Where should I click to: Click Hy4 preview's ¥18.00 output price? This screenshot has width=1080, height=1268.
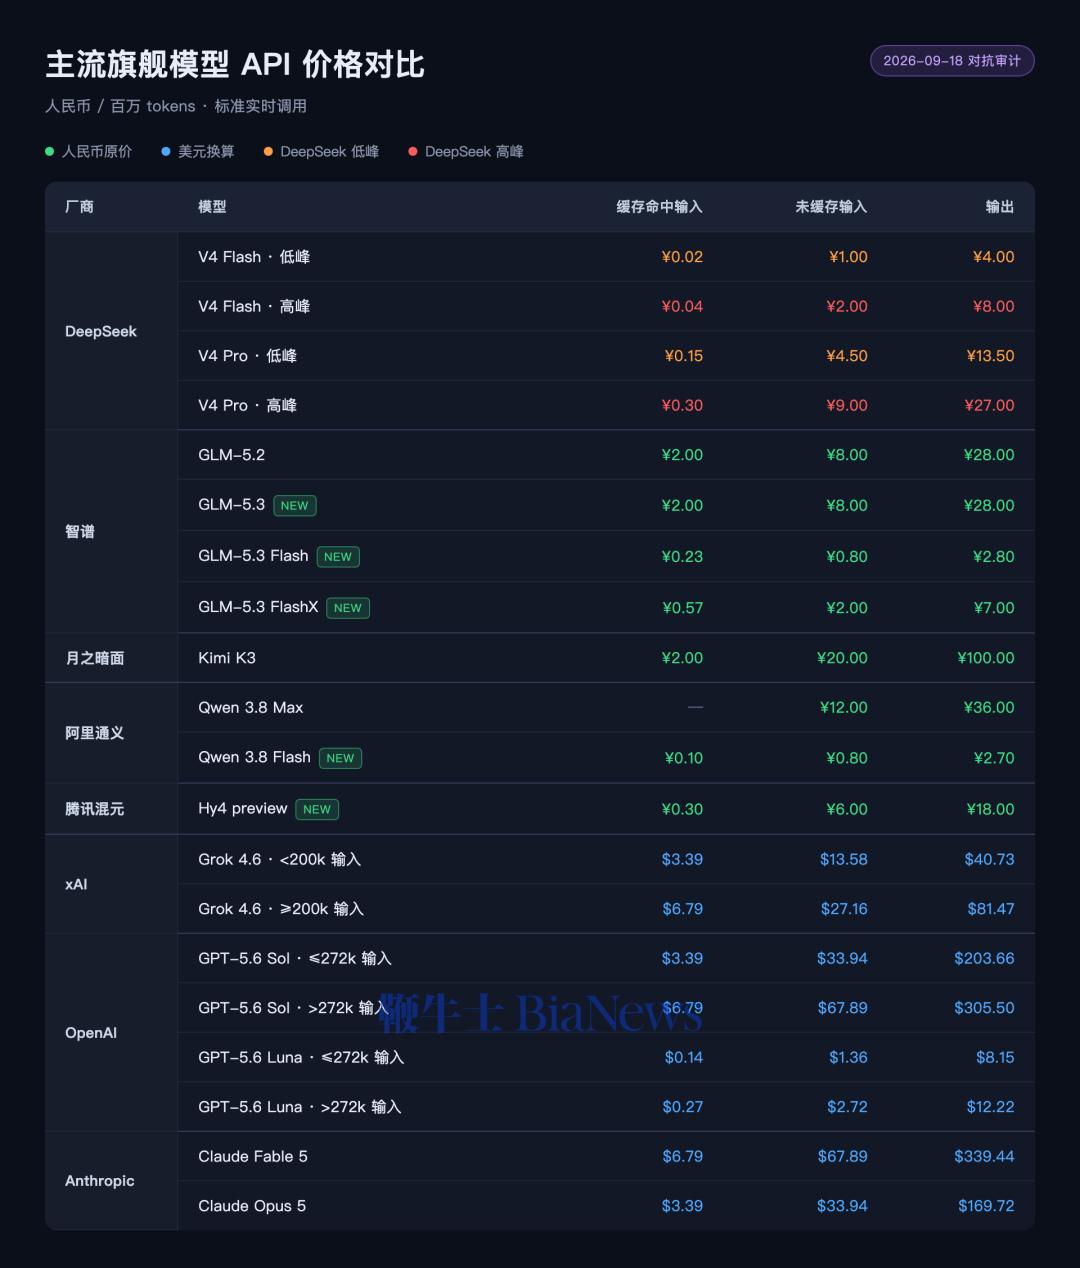[x=991, y=809]
